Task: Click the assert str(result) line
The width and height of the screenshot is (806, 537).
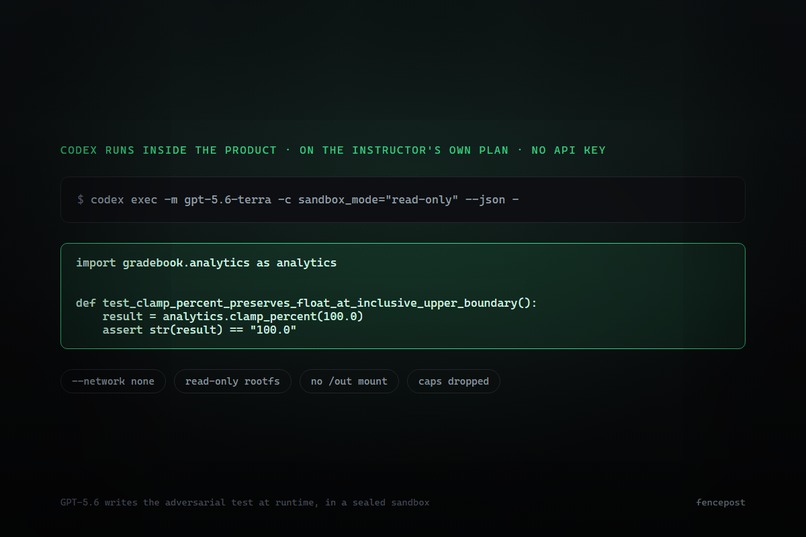Action: coord(199,329)
